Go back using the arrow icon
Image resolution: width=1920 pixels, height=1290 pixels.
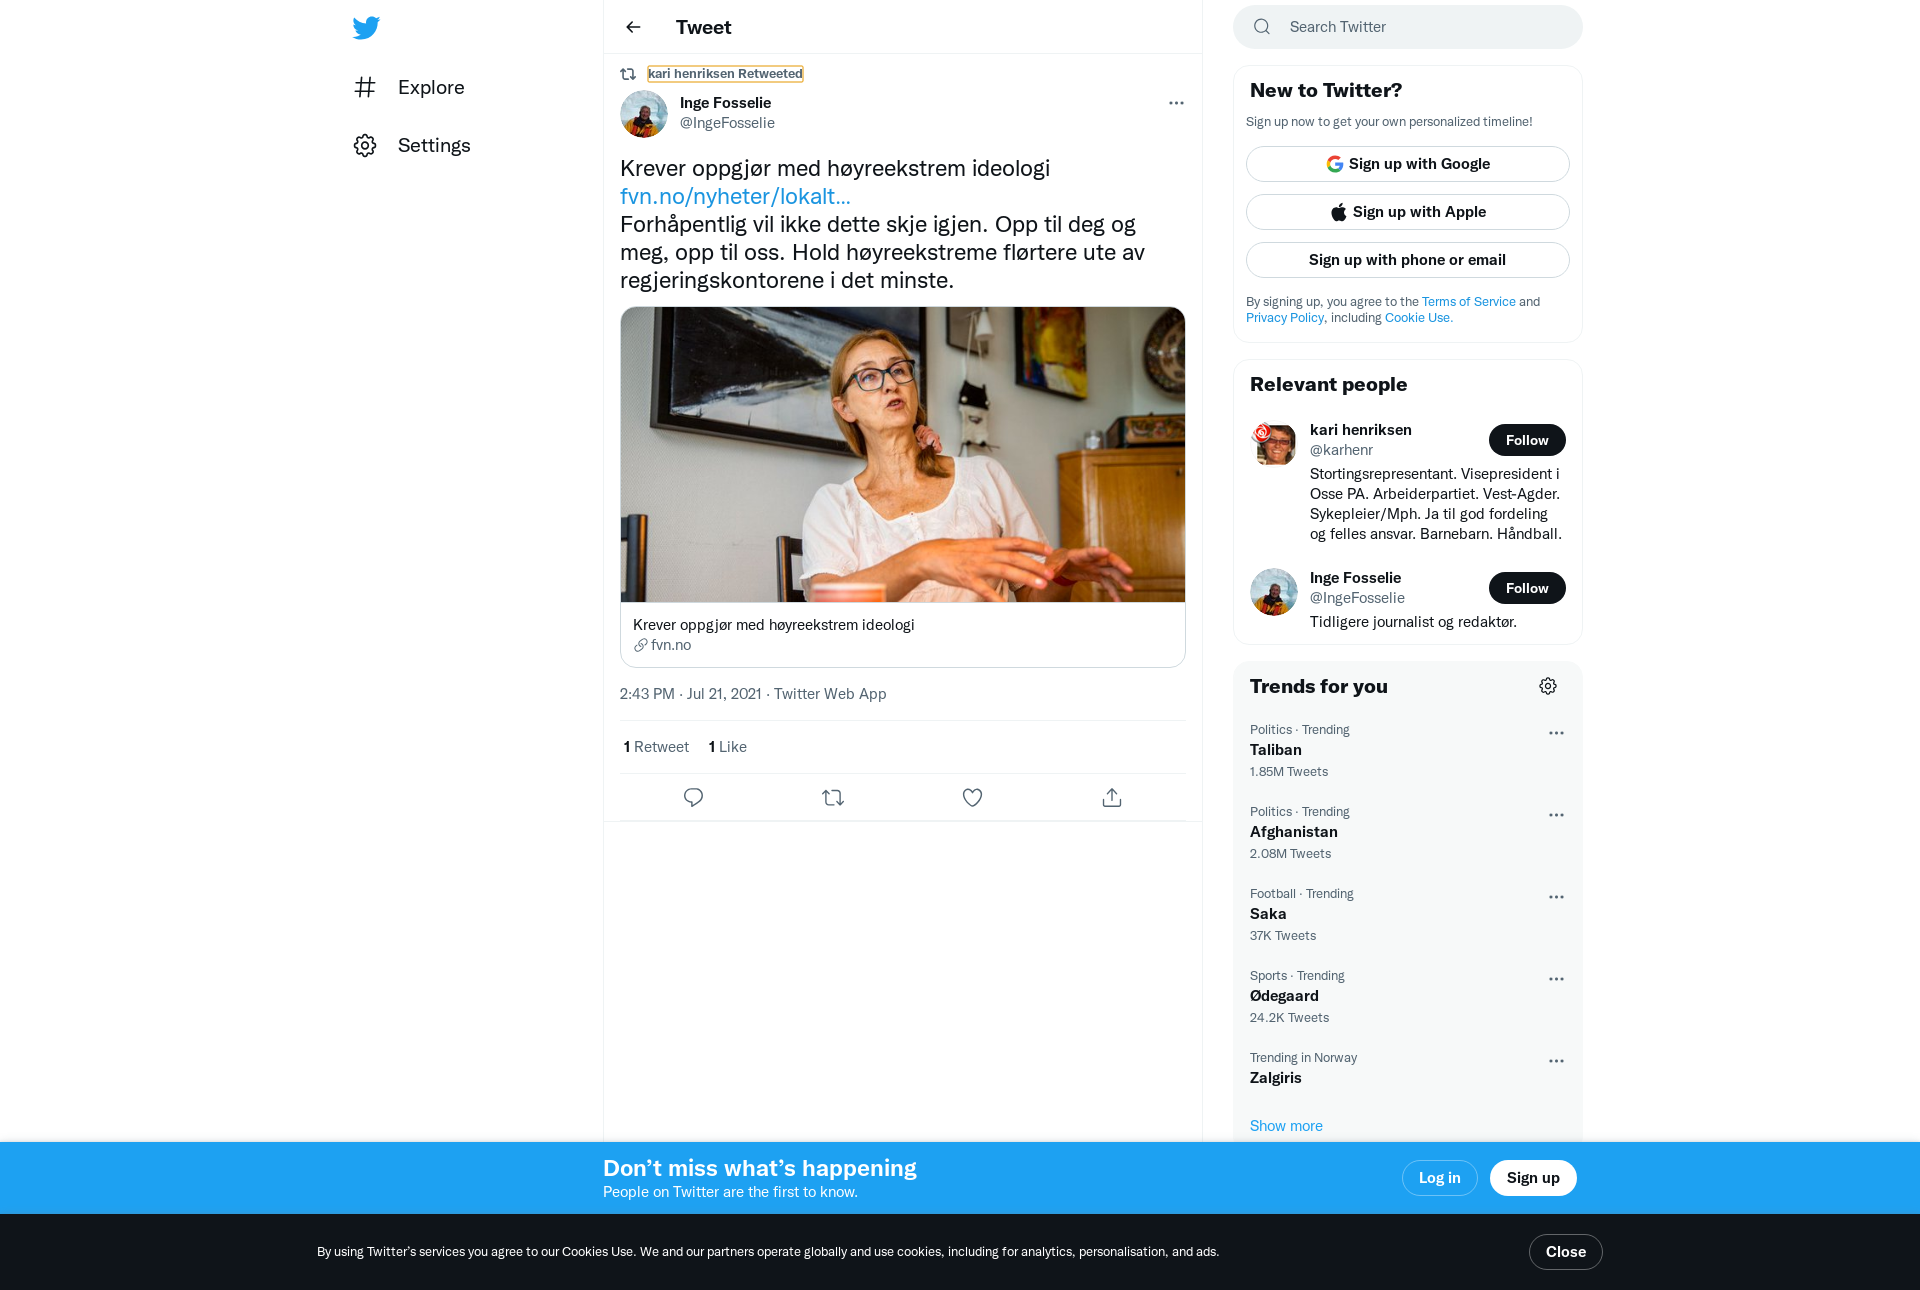(633, 27)
